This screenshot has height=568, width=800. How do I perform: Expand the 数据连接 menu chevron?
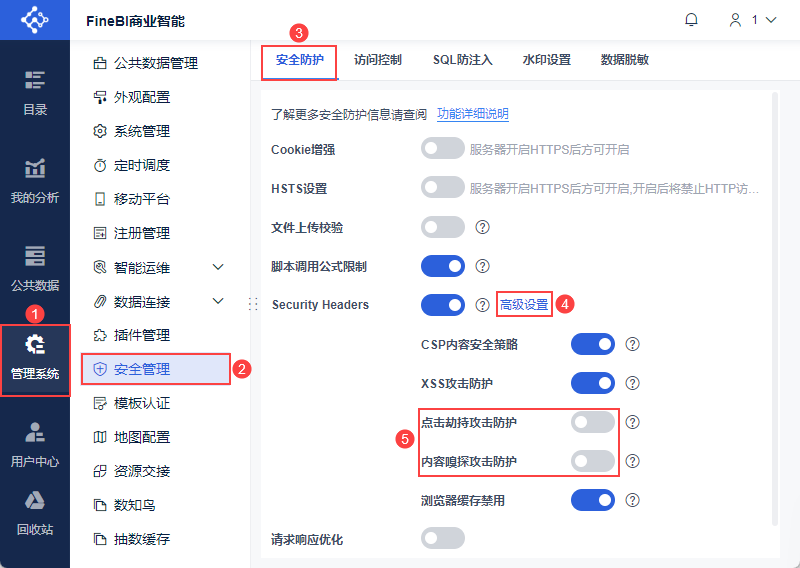click(219, 301)
